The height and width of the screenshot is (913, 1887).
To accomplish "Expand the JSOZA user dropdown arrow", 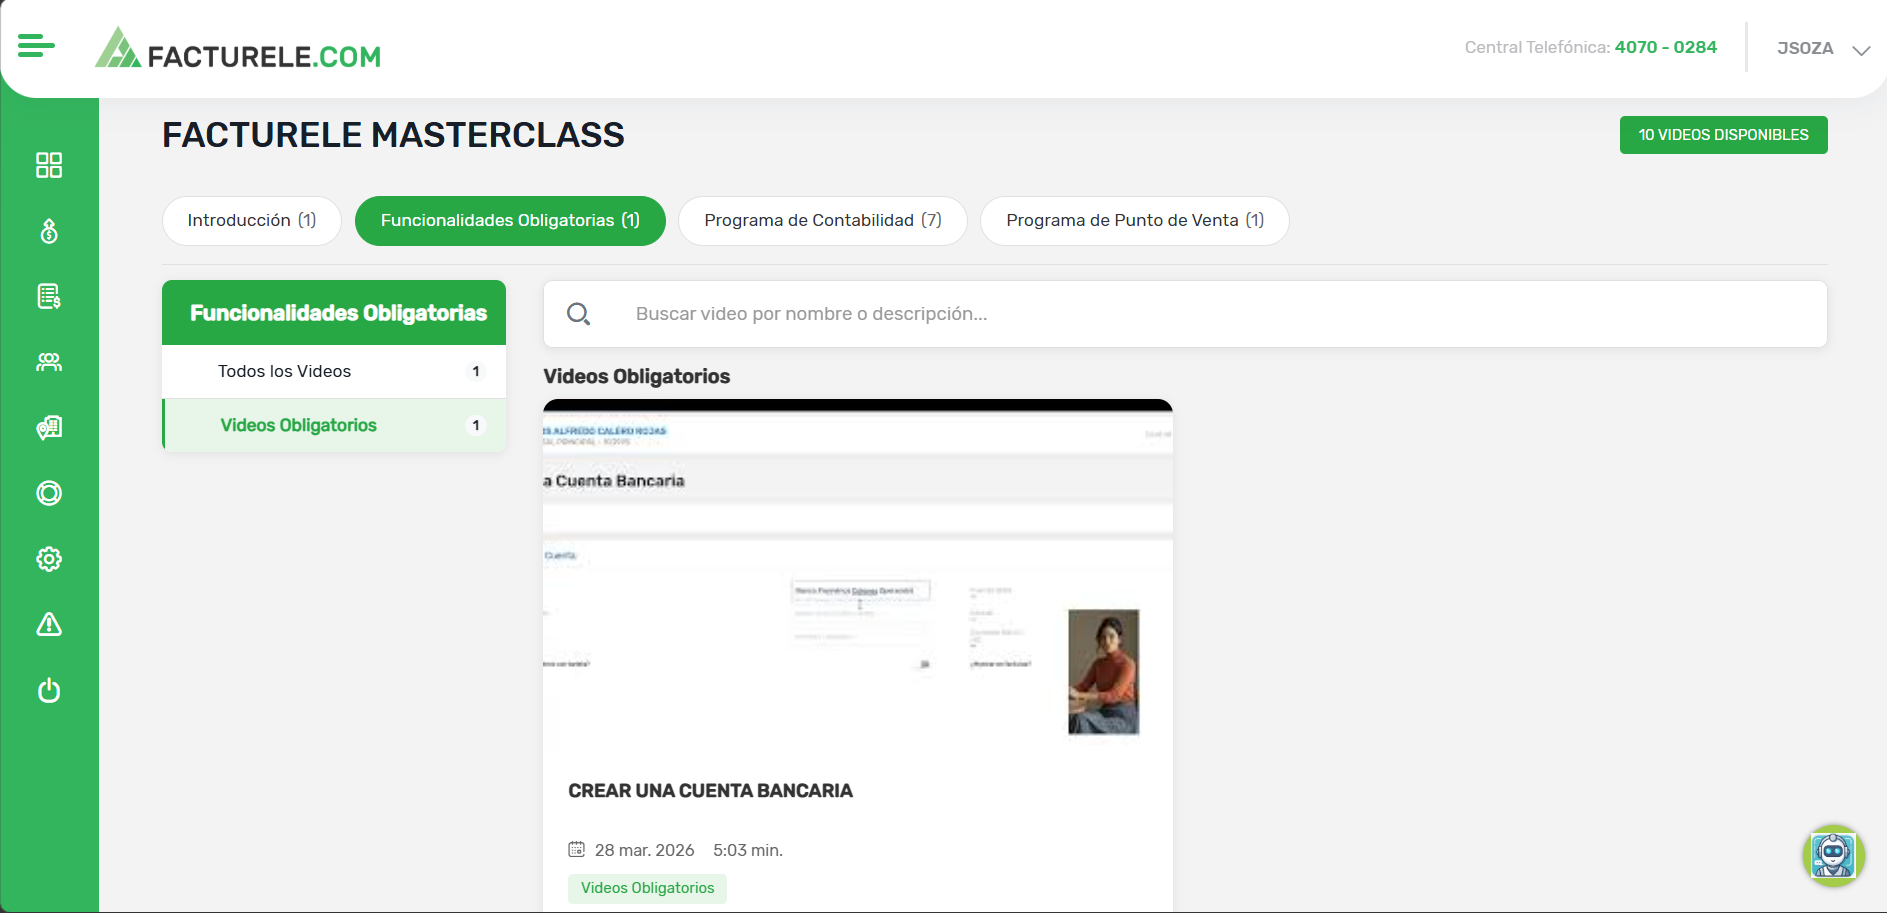I will [1860, 50].
